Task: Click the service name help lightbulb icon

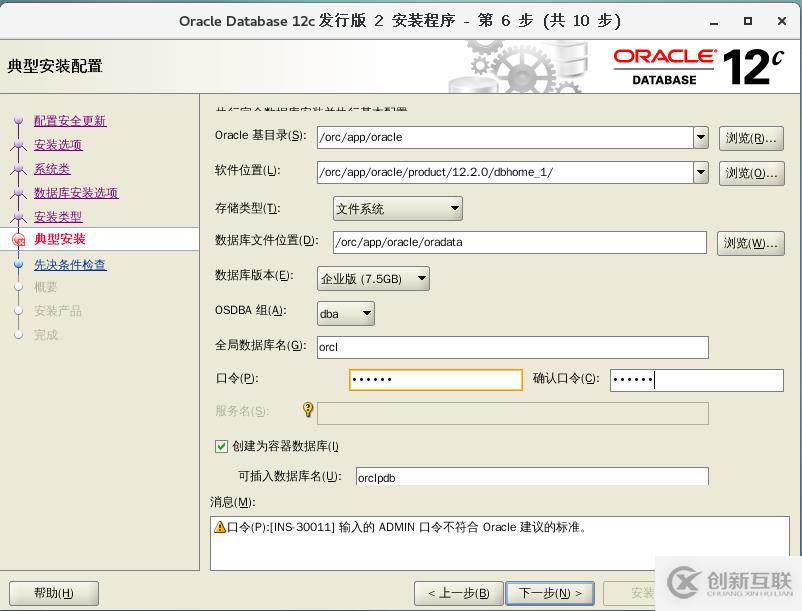Action: point(308,410)
